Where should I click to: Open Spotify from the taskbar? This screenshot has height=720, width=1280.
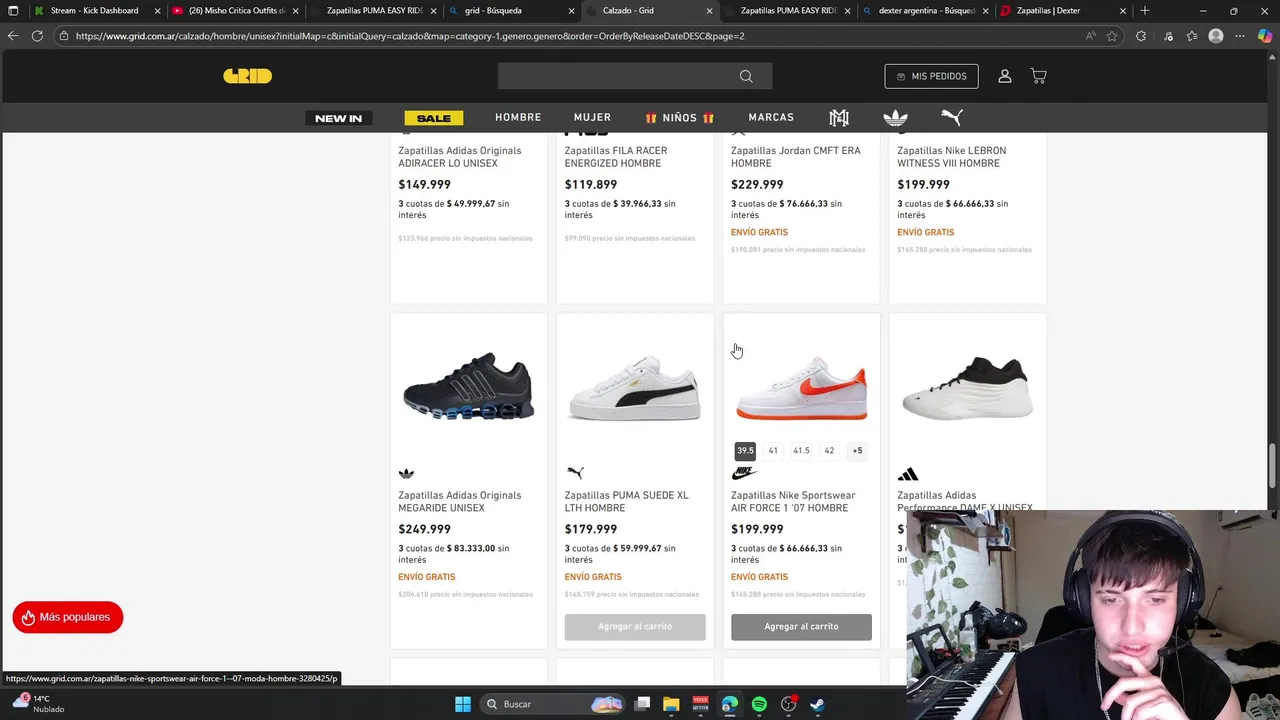pyautogui.click(x=759, y=704)
